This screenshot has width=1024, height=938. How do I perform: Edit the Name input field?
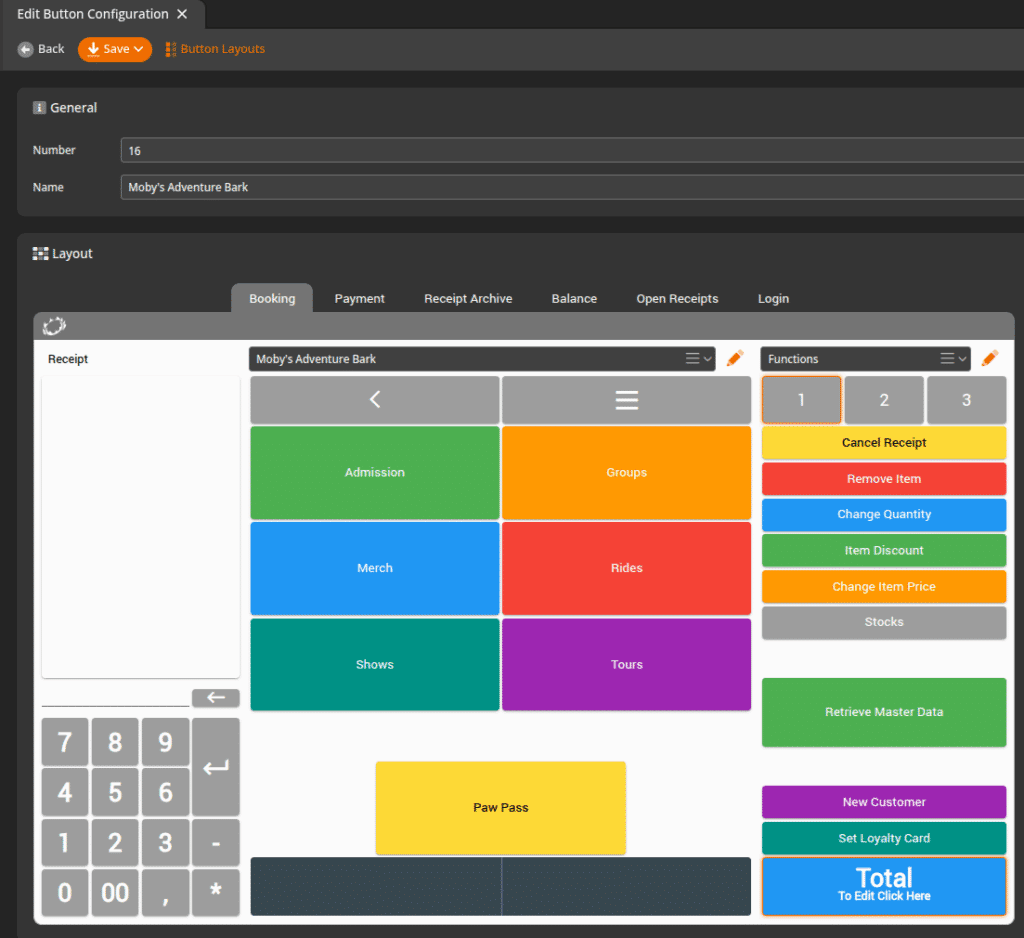coord(572,187)
